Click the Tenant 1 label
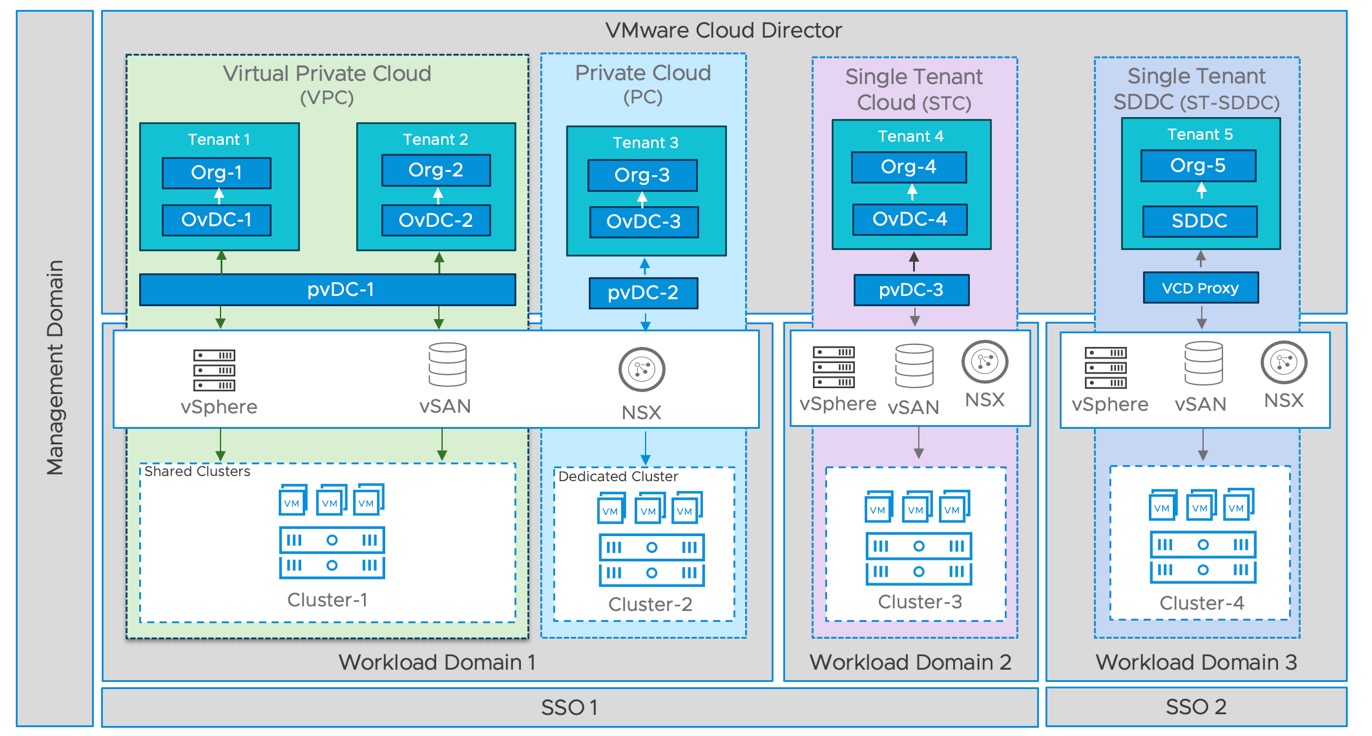The image size is (1372, 736). pyautogui.click(x=218, y=140)
